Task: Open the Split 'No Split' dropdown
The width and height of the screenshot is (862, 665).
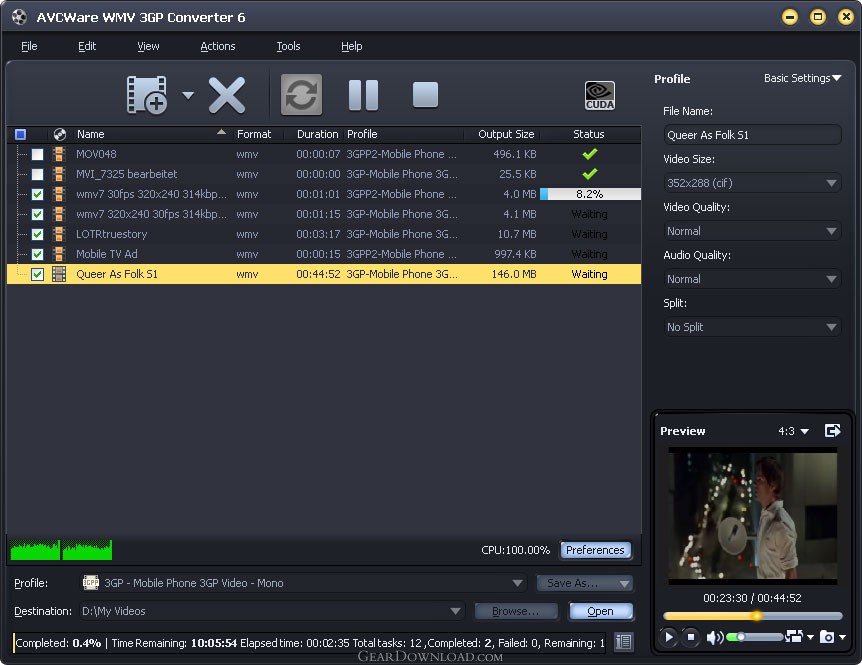Action: tap(752, 327)
